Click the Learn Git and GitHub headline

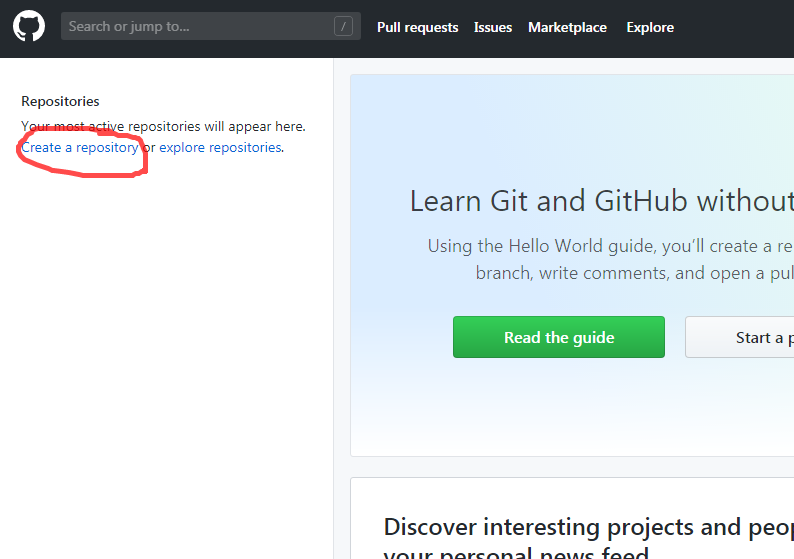click(x=602, y=201)
